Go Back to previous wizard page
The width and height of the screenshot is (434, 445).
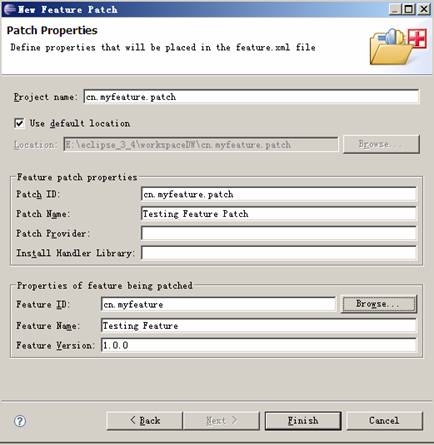coord(145,421)
